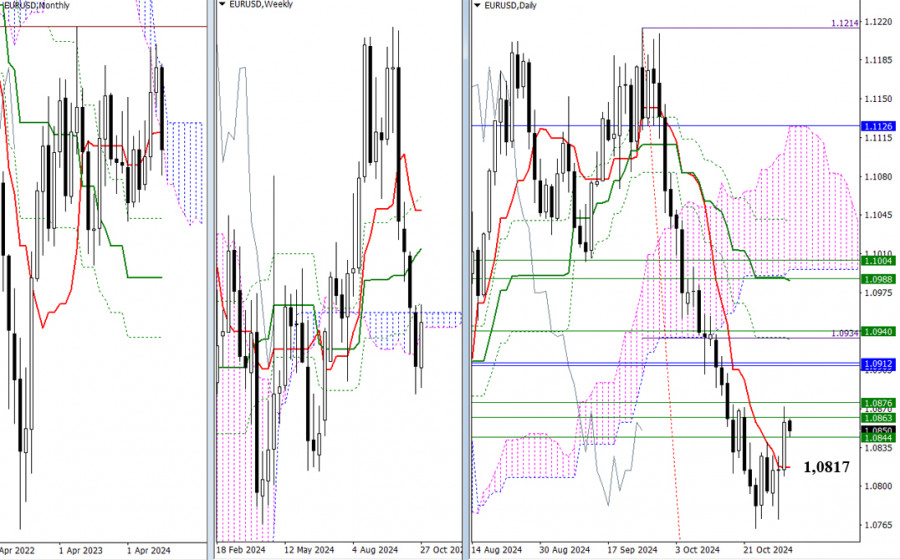Click the 1.0940 green price label
Screen dimensions: 900x560
[x=878, y=332]
